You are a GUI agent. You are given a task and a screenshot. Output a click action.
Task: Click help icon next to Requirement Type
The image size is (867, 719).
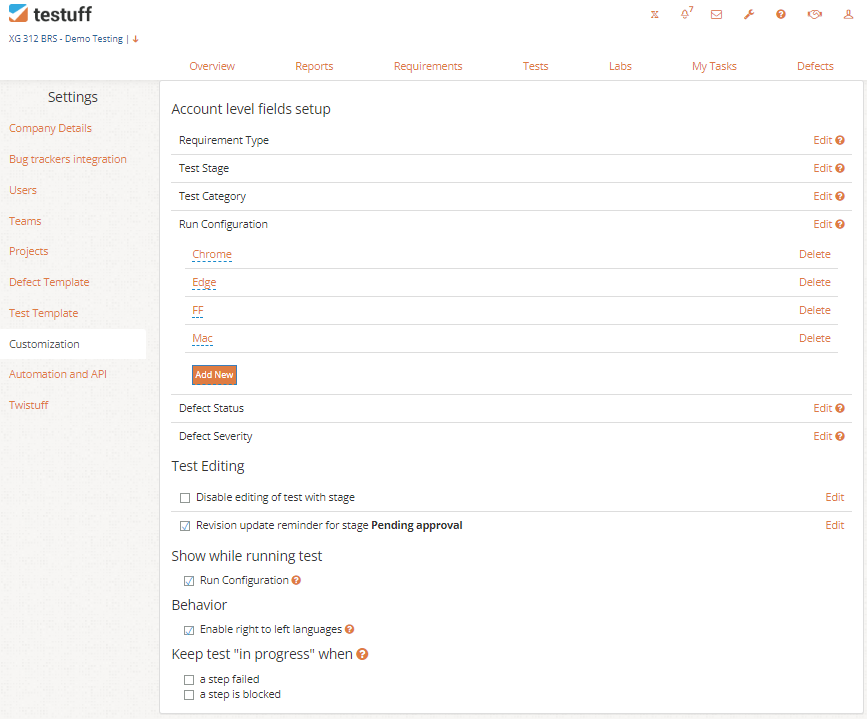[840, 140]
